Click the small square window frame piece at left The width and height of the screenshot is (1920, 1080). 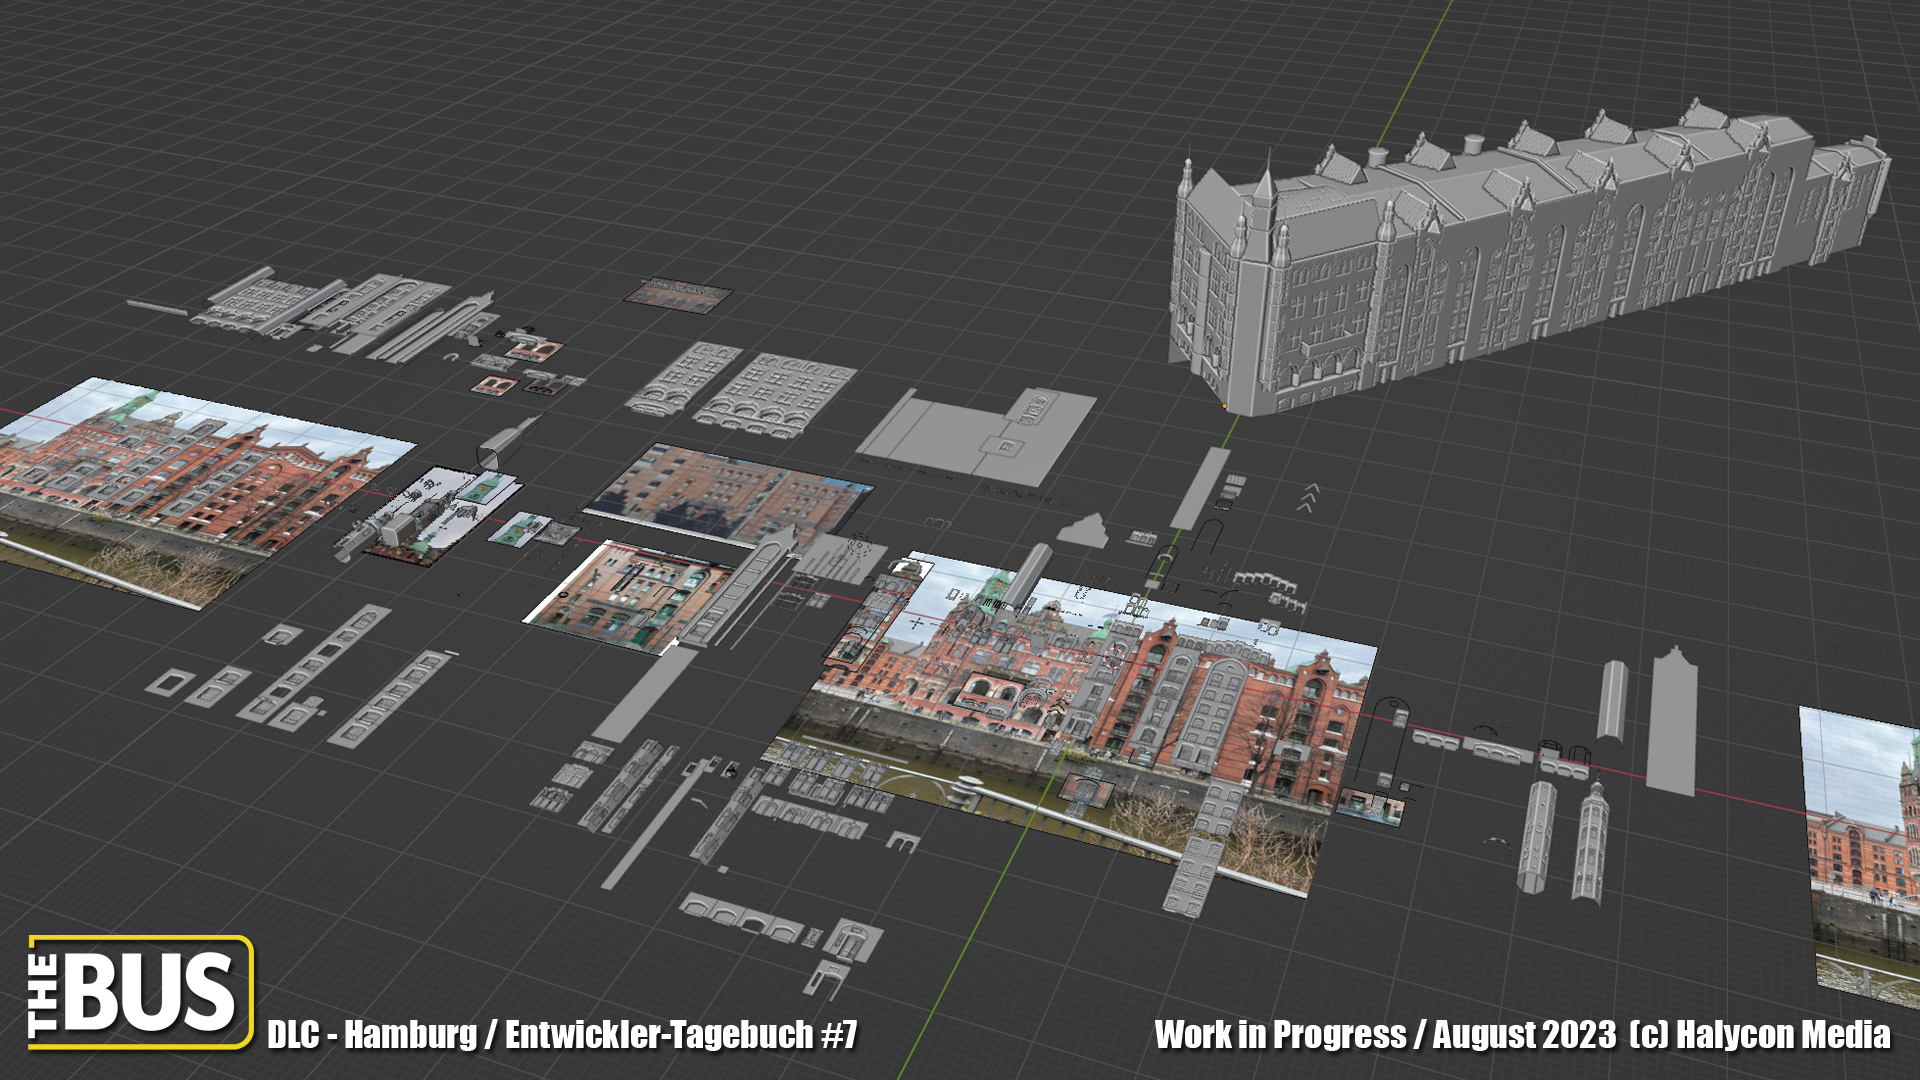point(170,682)
